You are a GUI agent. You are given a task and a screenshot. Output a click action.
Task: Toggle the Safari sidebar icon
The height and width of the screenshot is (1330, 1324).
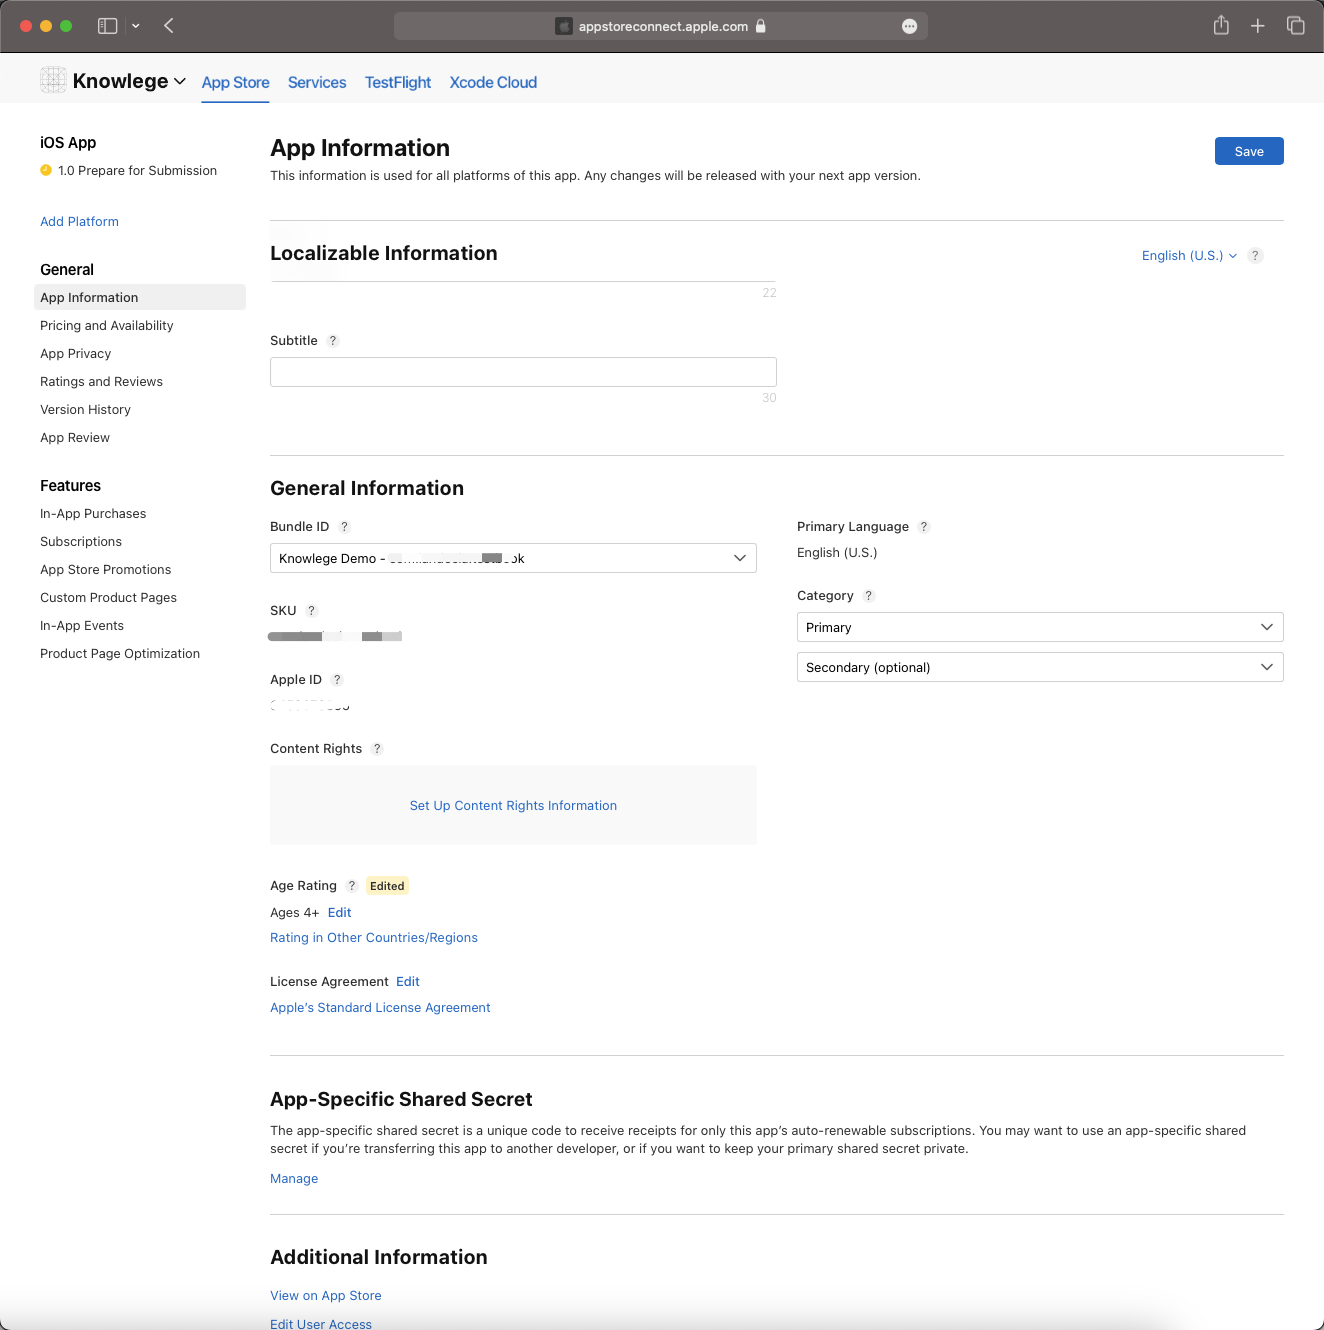[x=107, y=26]
